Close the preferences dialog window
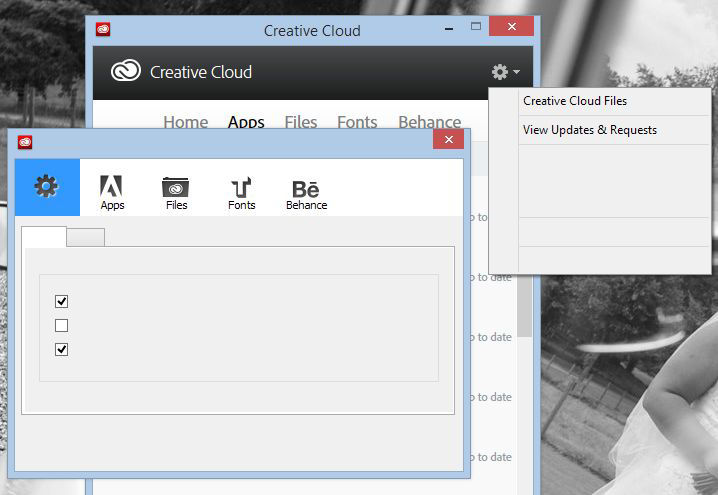718x495 pixels. [x=448, y=139]
